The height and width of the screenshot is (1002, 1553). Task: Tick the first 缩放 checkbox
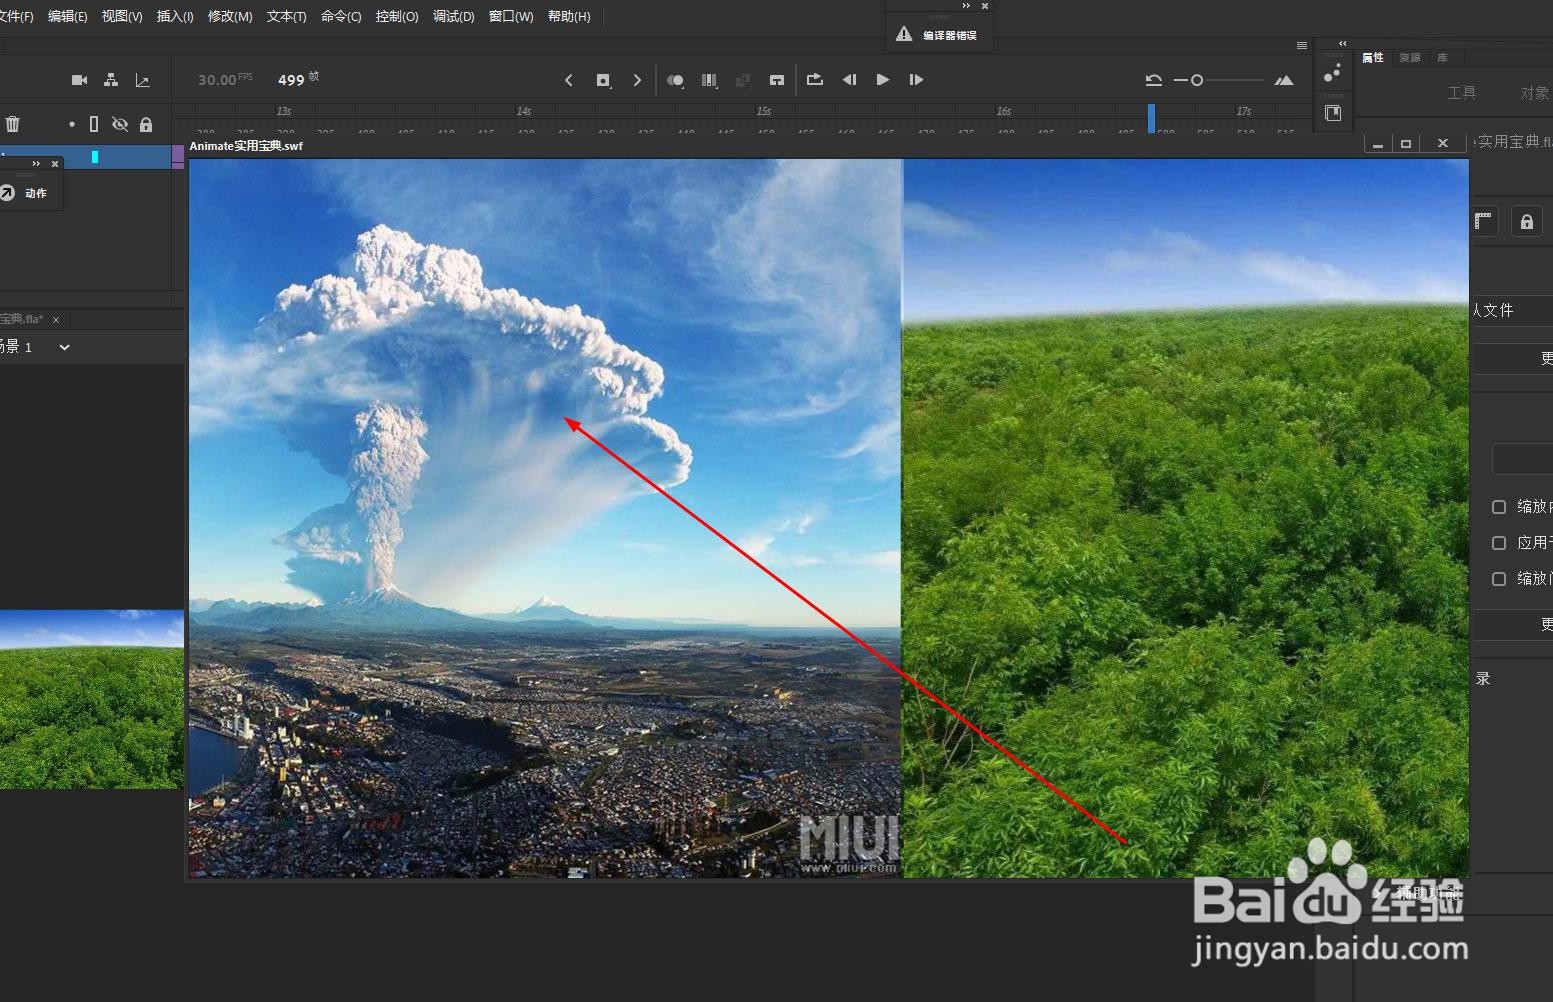pyautogui.click(x=1499, y=507)
